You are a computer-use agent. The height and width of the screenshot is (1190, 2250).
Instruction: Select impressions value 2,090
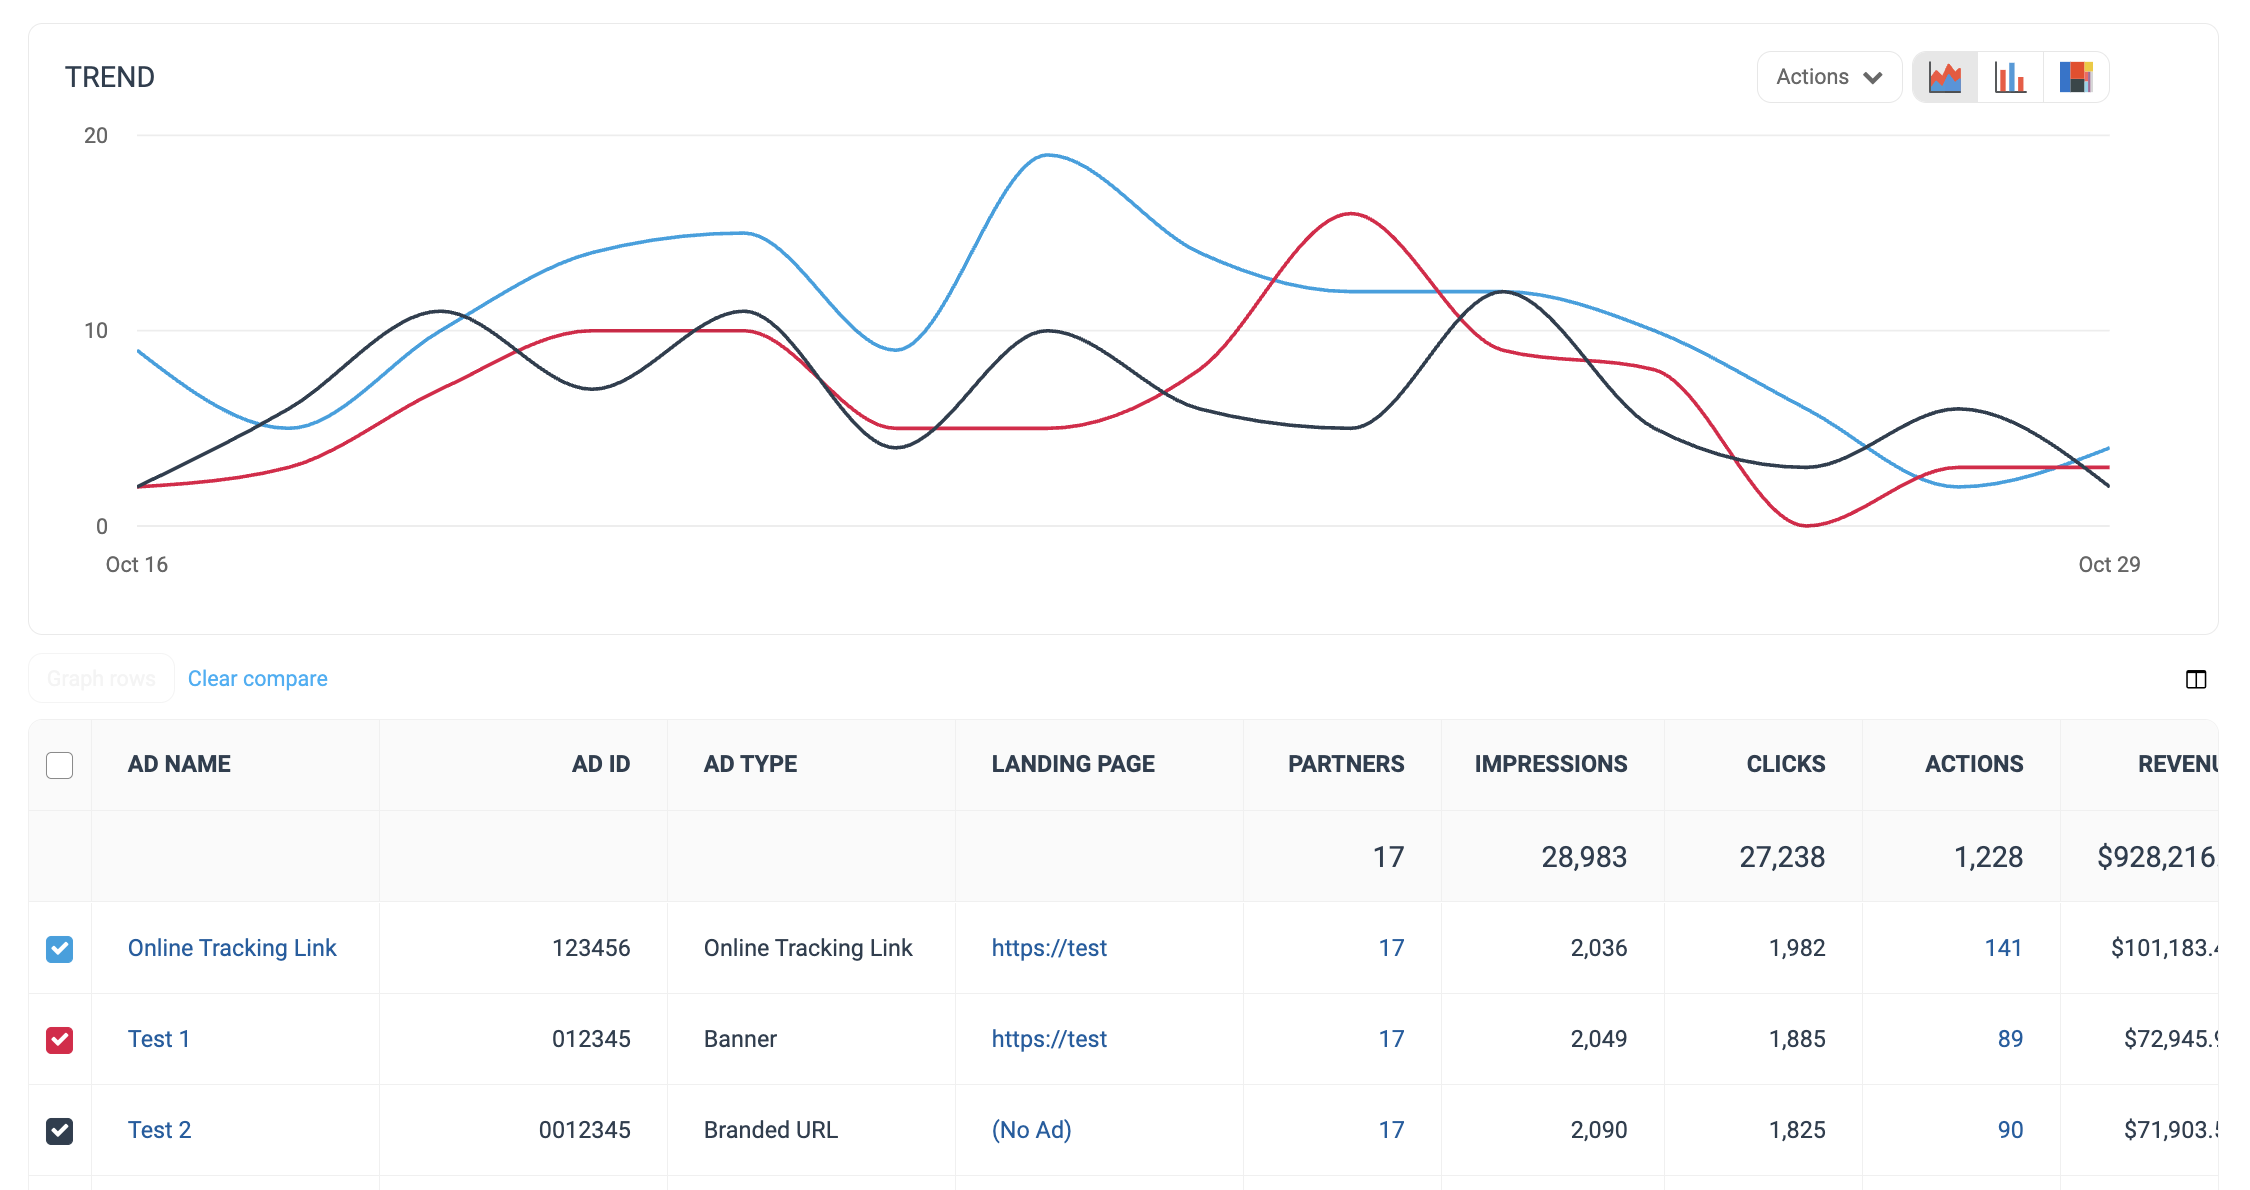point(1599,1130)
